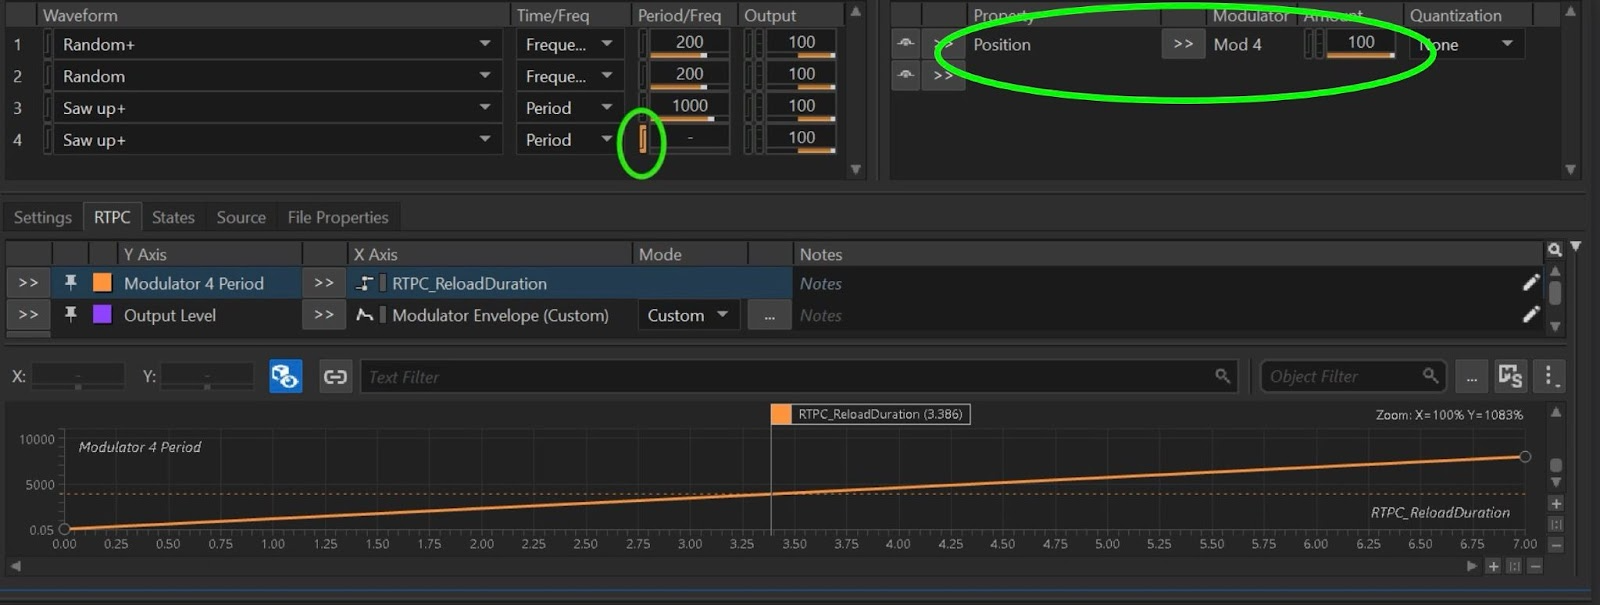Image resolution: width=1600 pixels, height=605 pixels.
Task: Click the three-dot more options icon
Action: (x=1548, y=377)
